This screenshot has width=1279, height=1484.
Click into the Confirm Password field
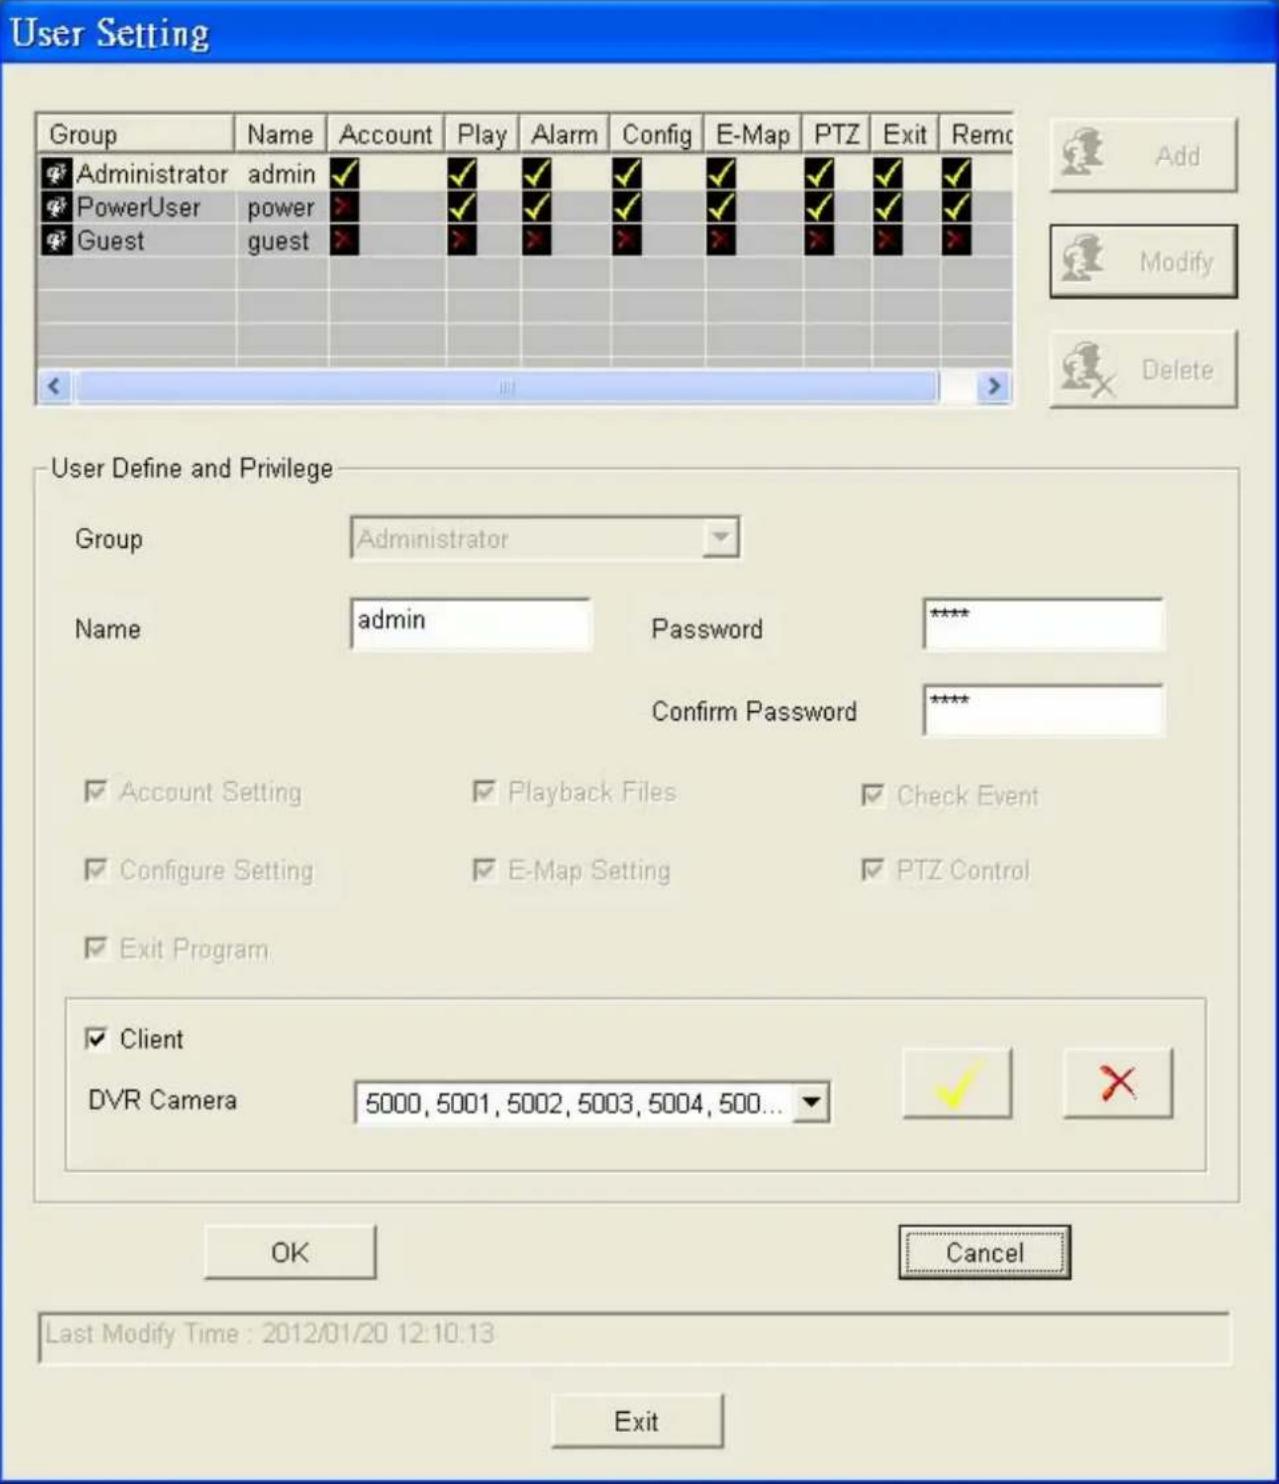[1043, 710]
